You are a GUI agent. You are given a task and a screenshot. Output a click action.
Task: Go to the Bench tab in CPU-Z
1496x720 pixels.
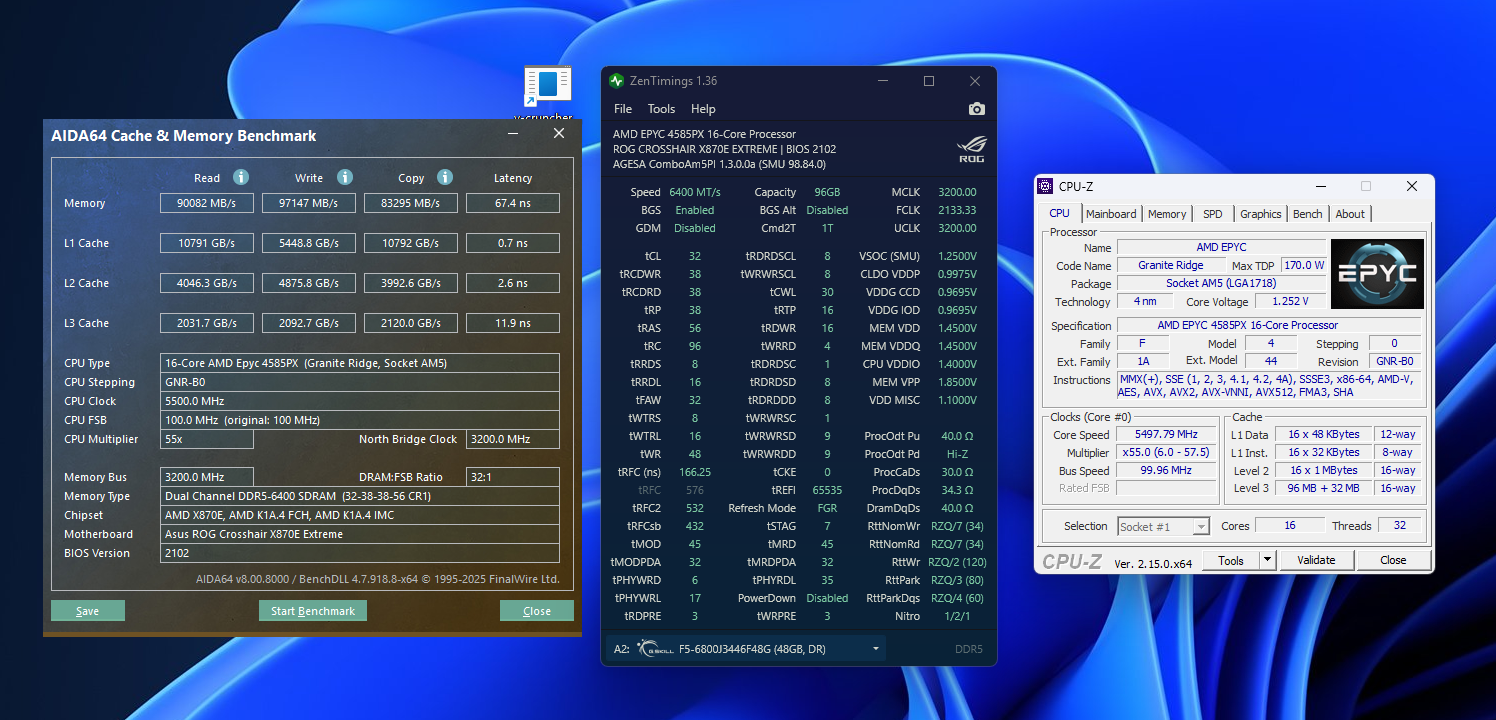click(x=1308, y=214)
